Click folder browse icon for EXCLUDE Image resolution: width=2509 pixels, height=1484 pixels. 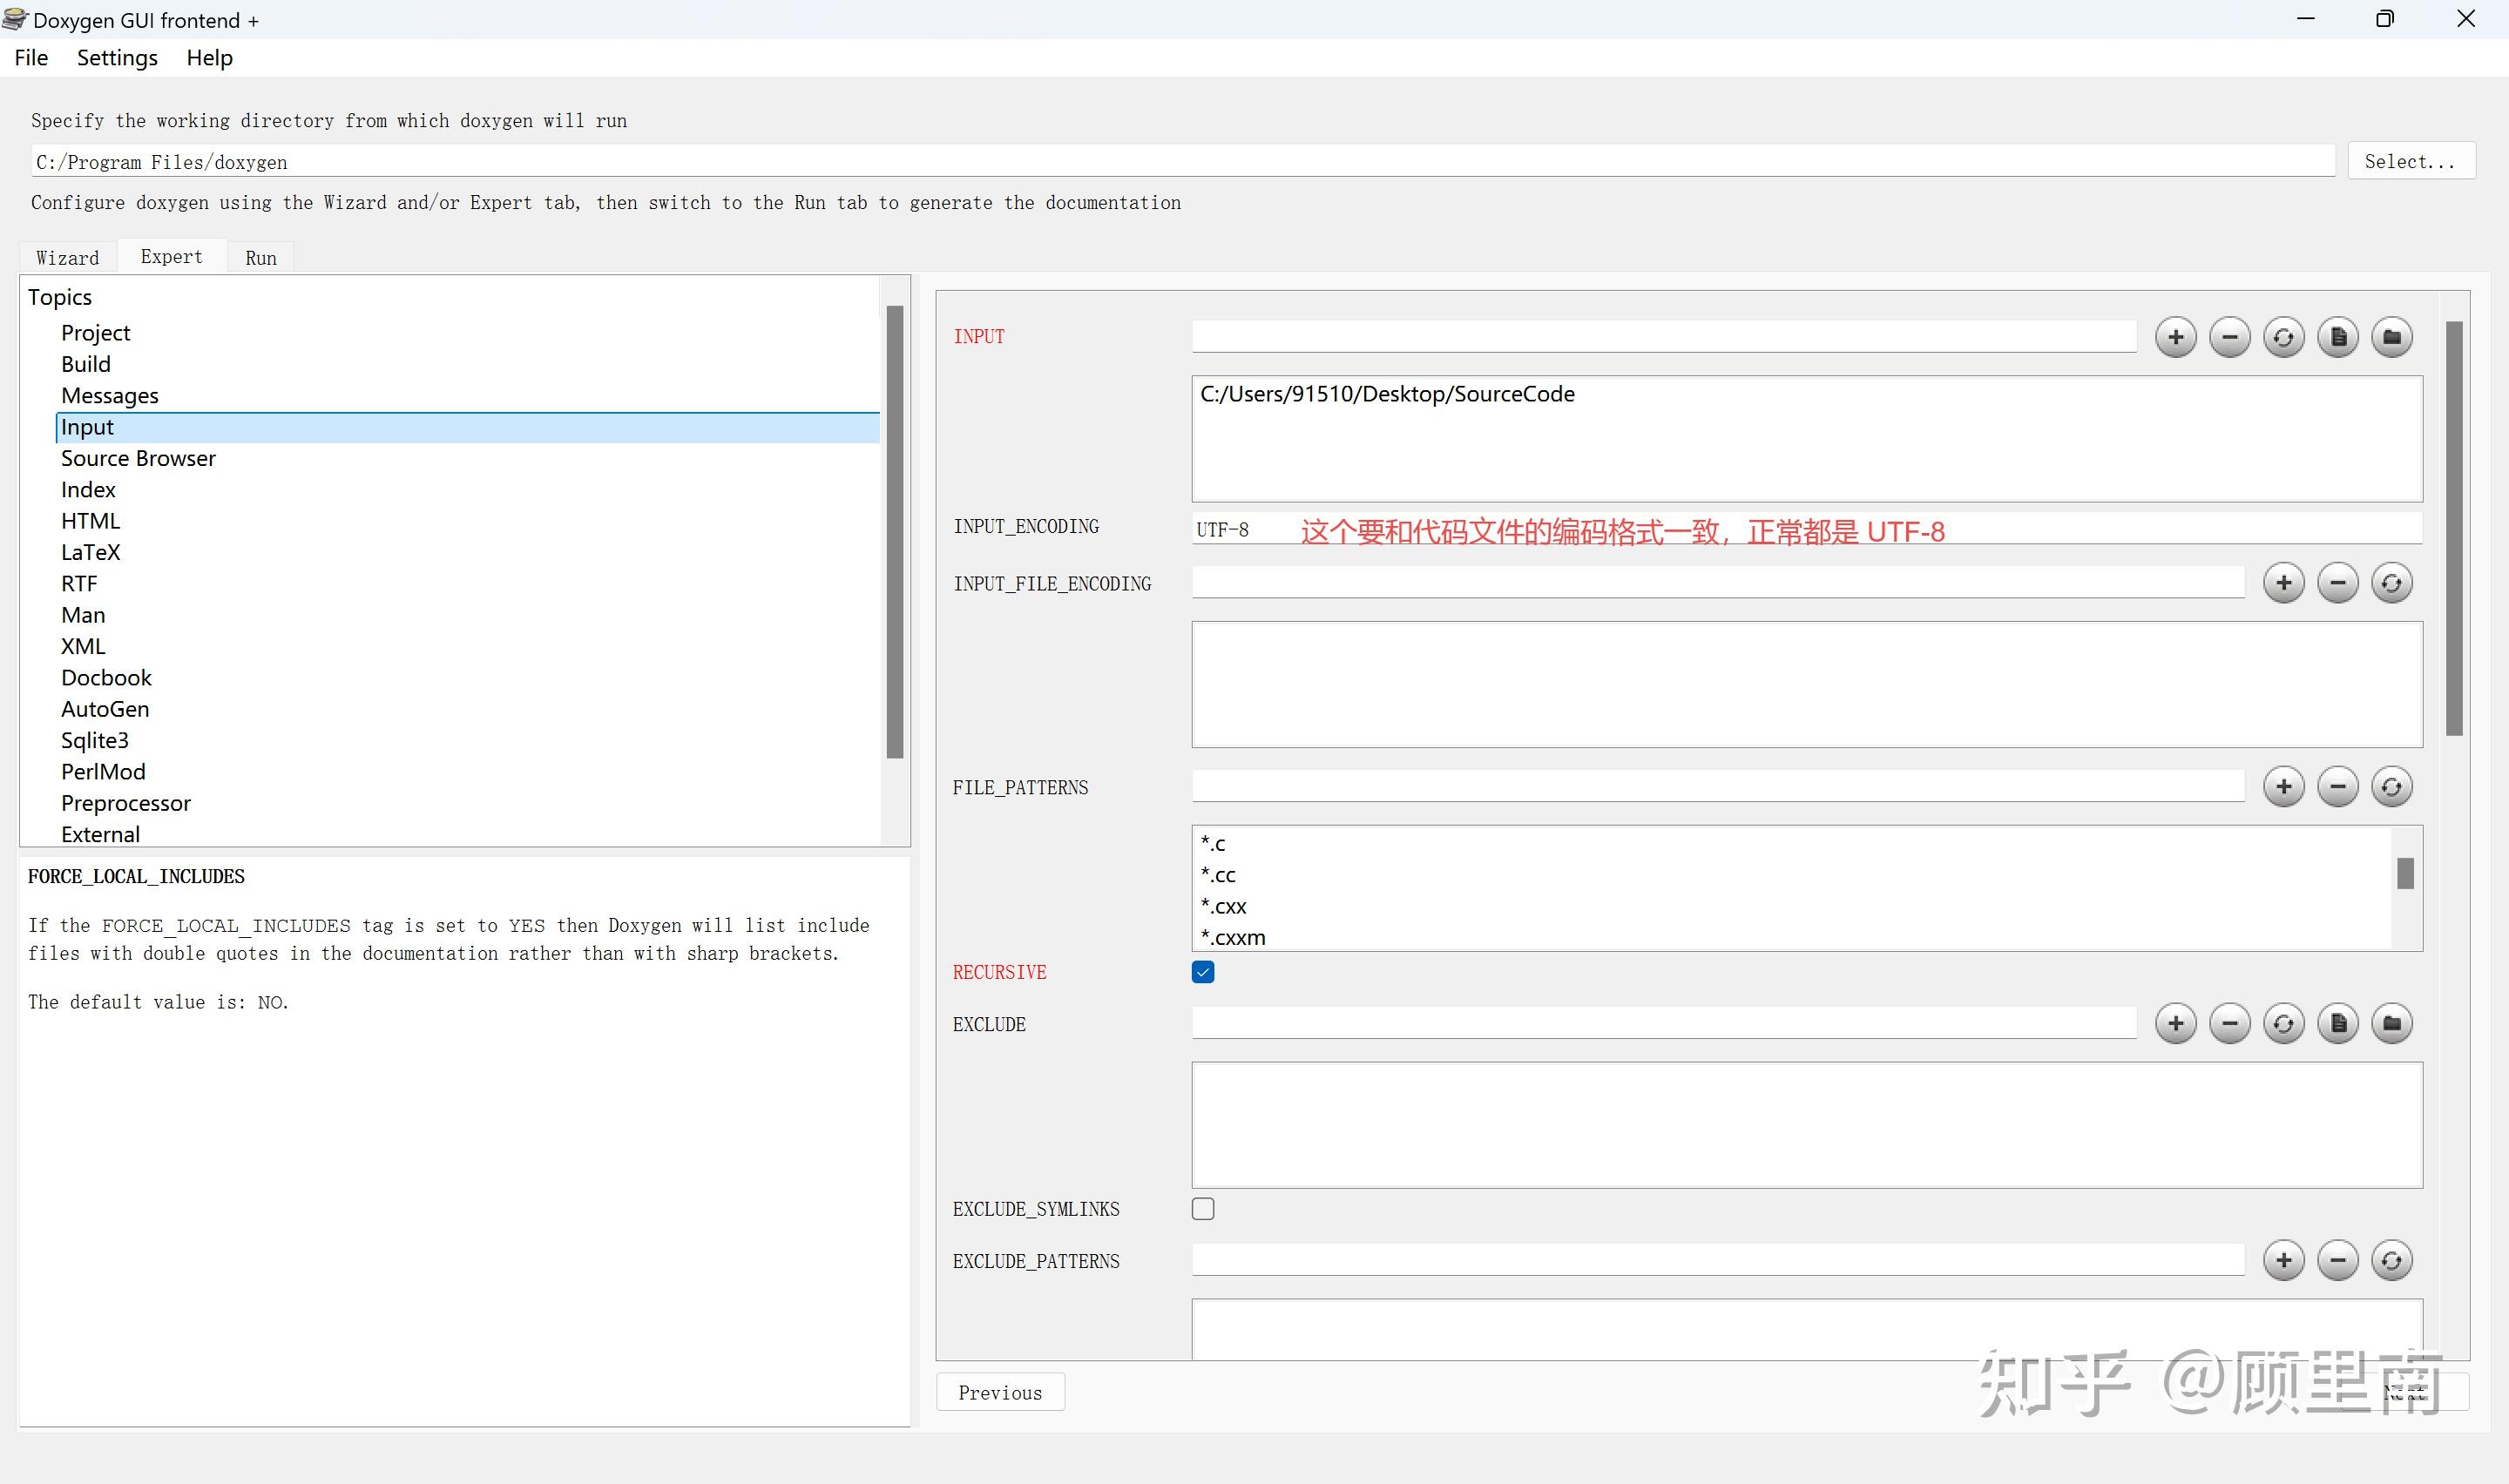(2391, 1023)
